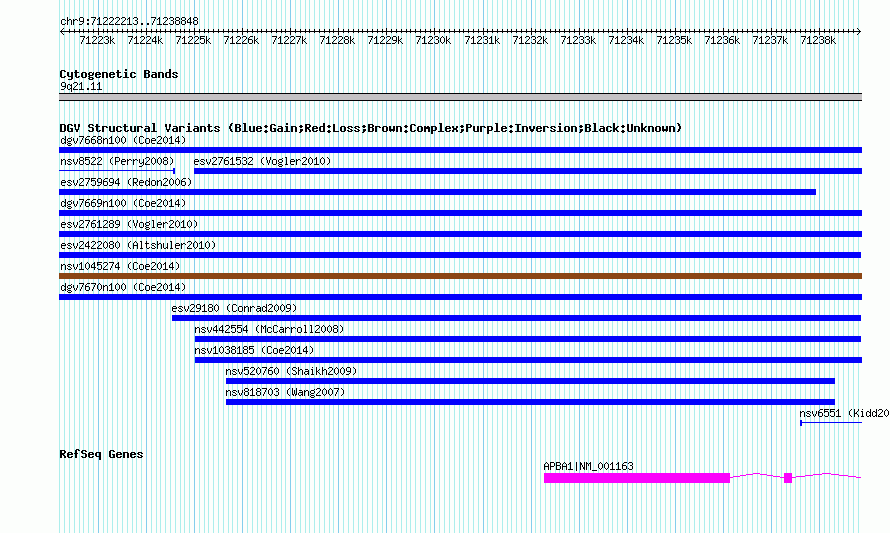The height and width of the screenshot is (533, 890).
Task: Select the blue bar under dgv7670n100
Action: pyautogui.click(x=460, y=297)
